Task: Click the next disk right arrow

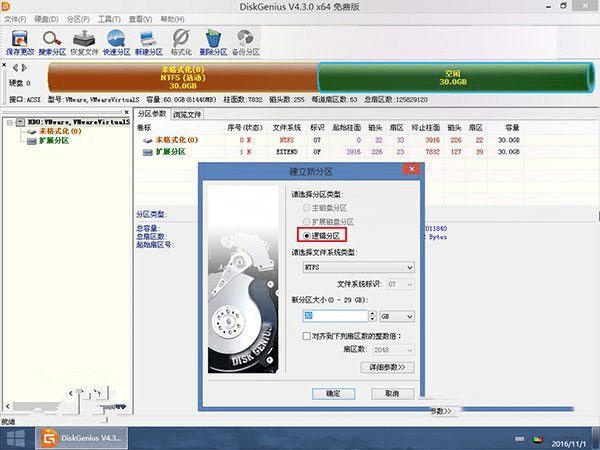Action: (24, 68)
